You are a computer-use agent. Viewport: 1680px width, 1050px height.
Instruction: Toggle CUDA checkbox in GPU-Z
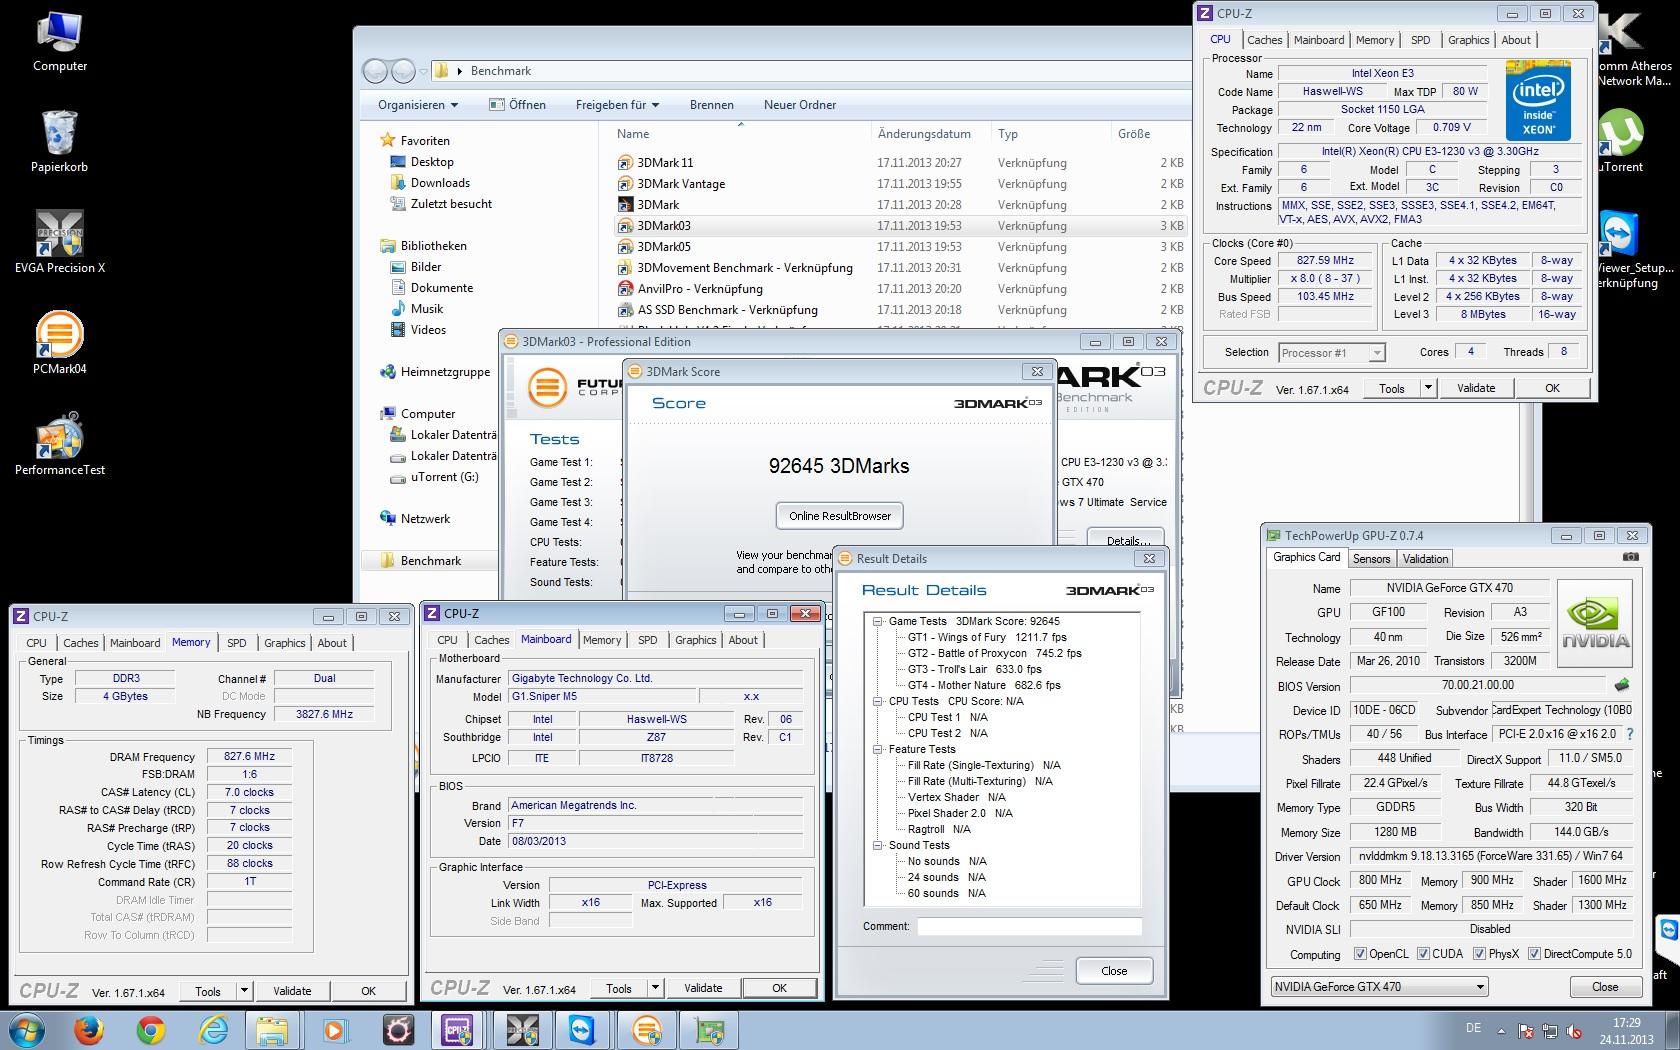(x=1422, y=954)
